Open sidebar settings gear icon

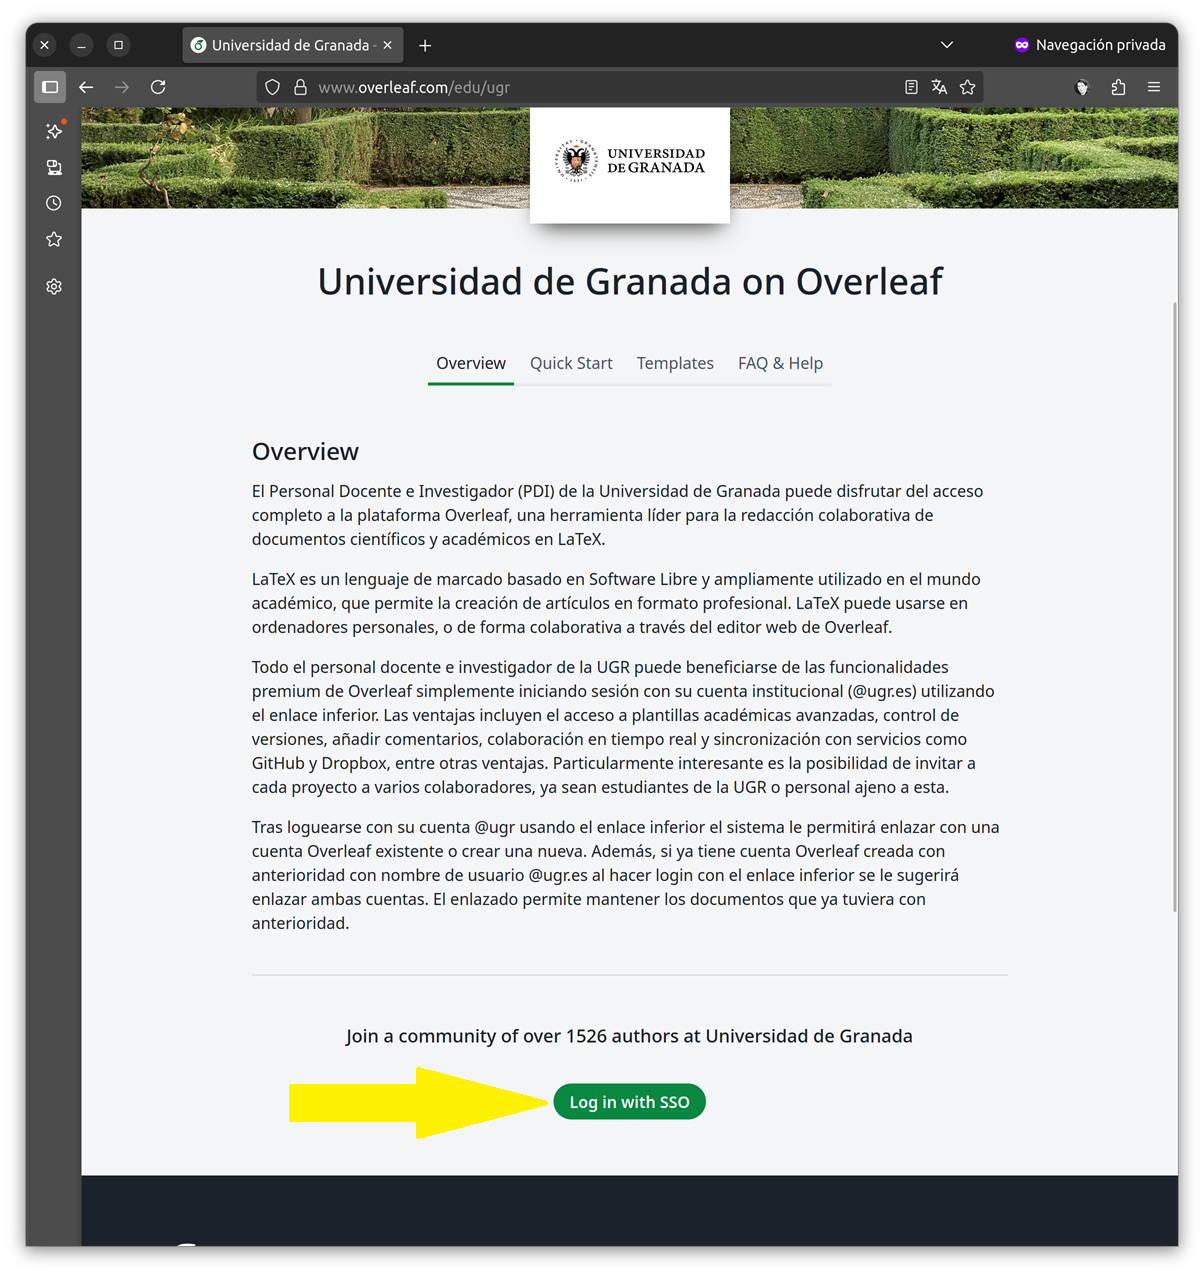click(54, 287)
